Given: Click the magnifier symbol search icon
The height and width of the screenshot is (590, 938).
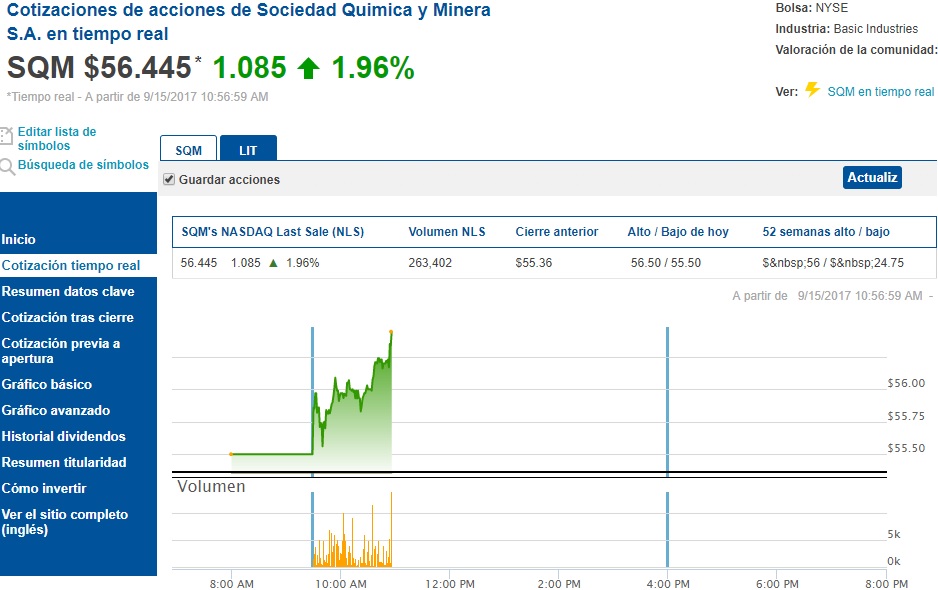Looking at the screenshot, I should [7, 166].
